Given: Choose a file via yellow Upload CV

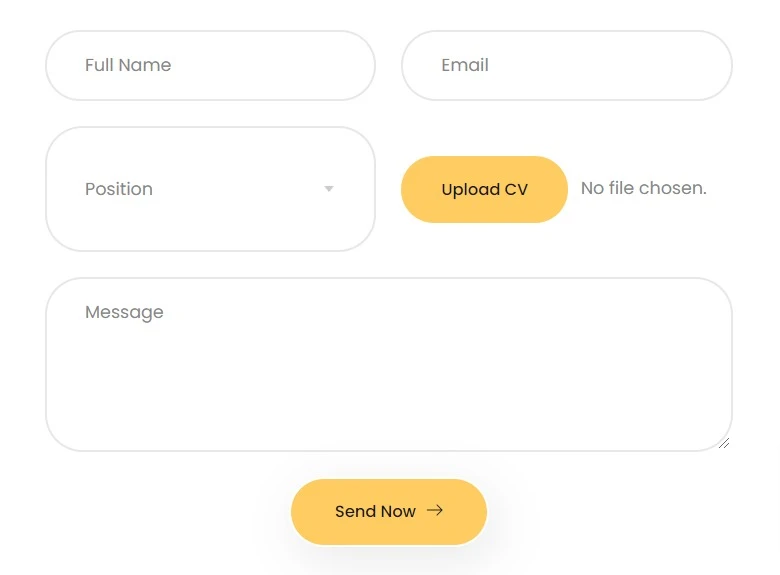Looking at the screenshot, I should [485, 190].
